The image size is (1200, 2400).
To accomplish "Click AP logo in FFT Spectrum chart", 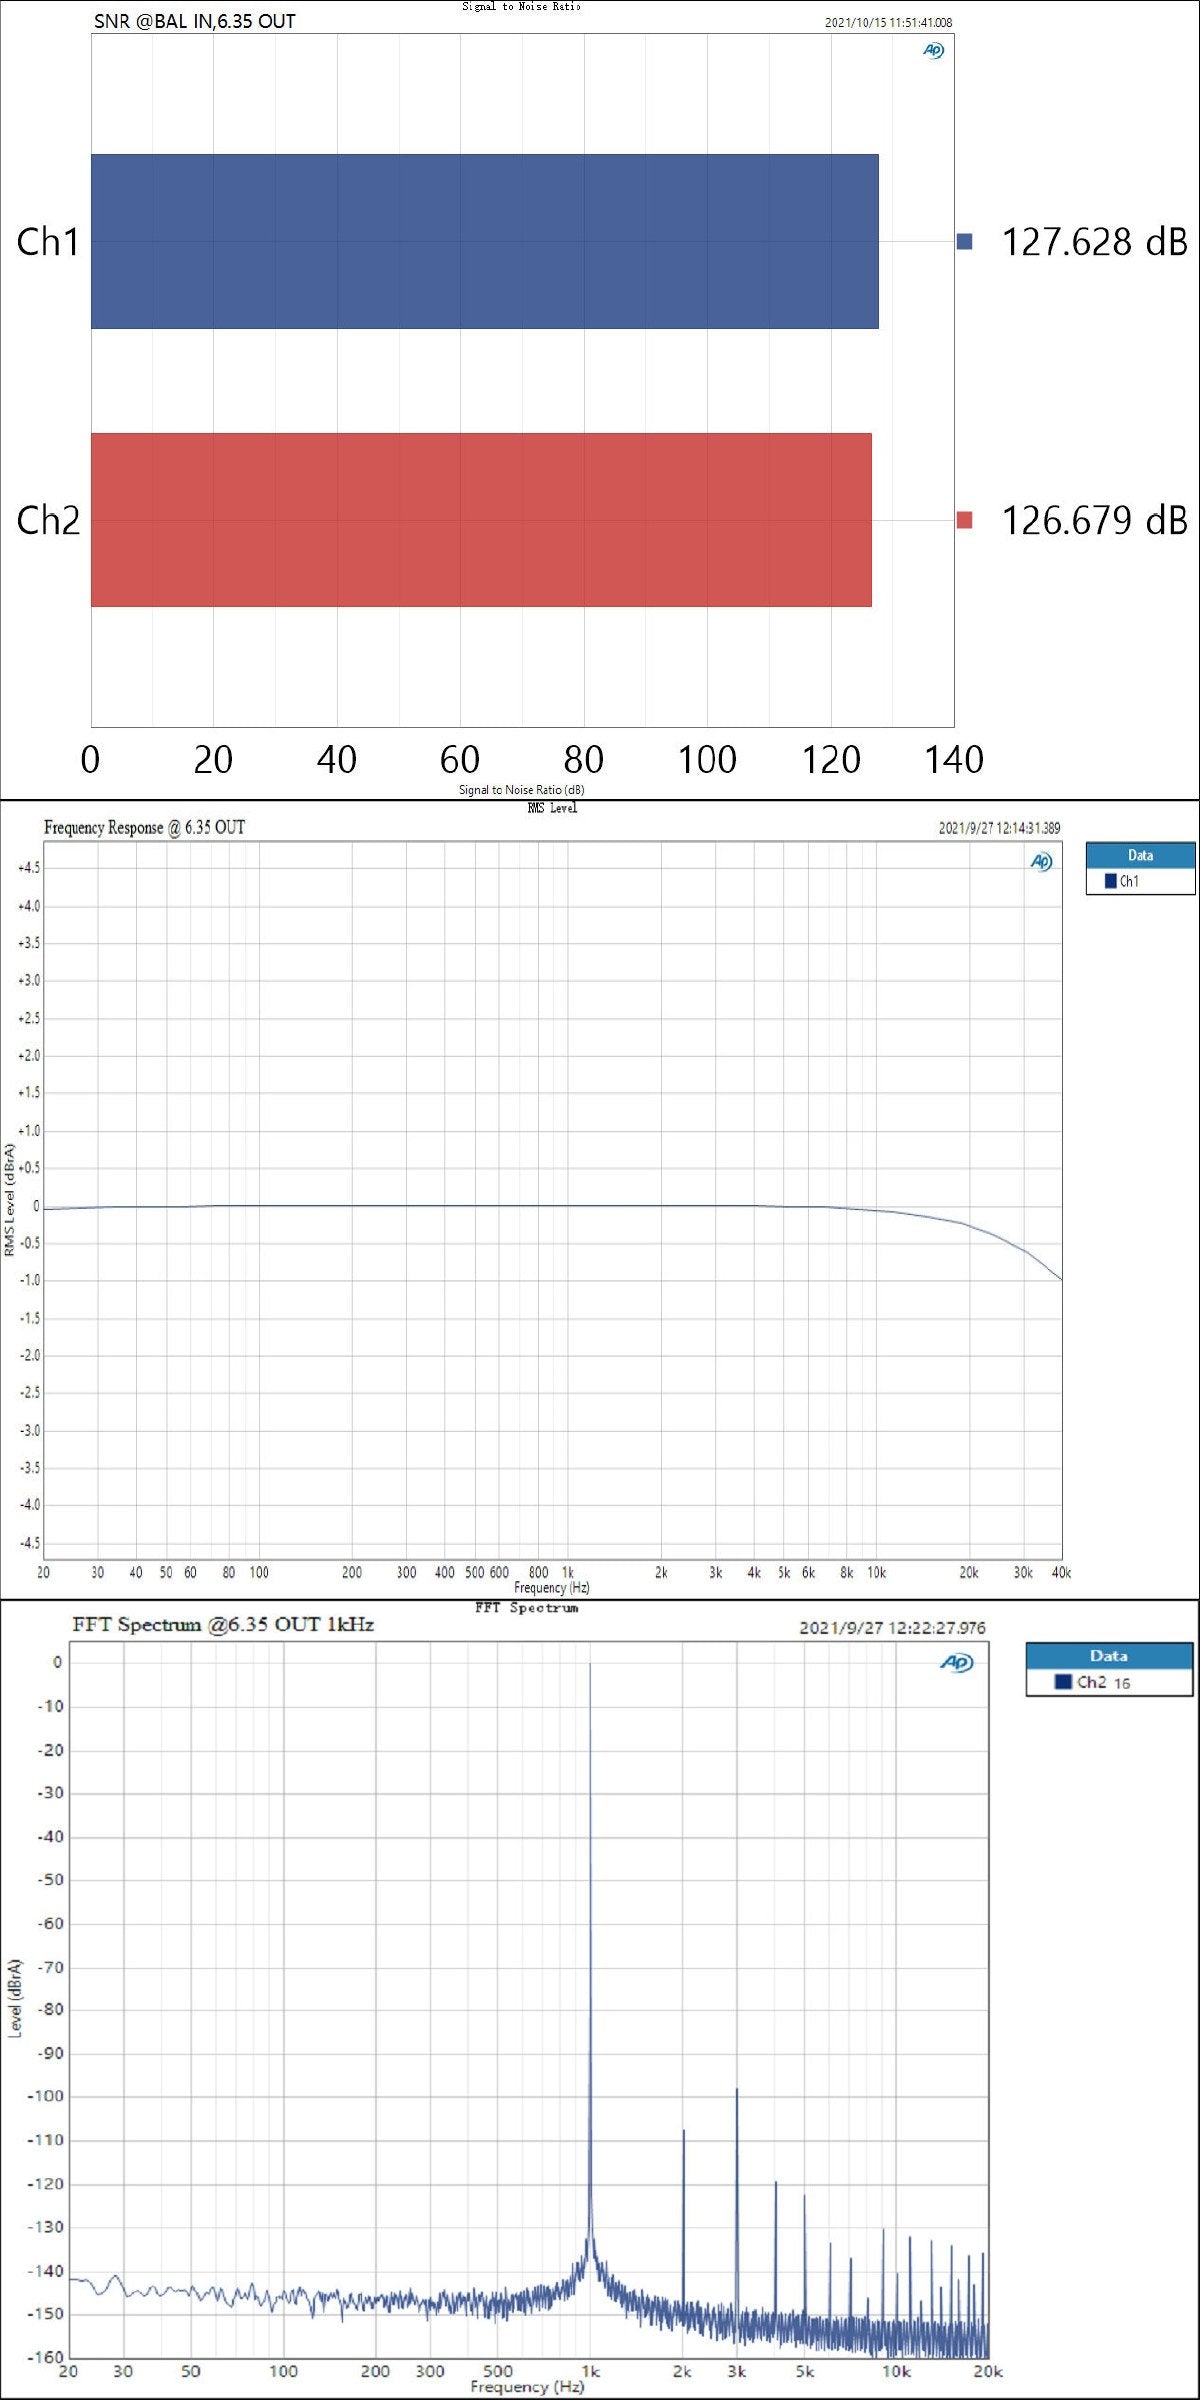I will tap(956, 1662).
